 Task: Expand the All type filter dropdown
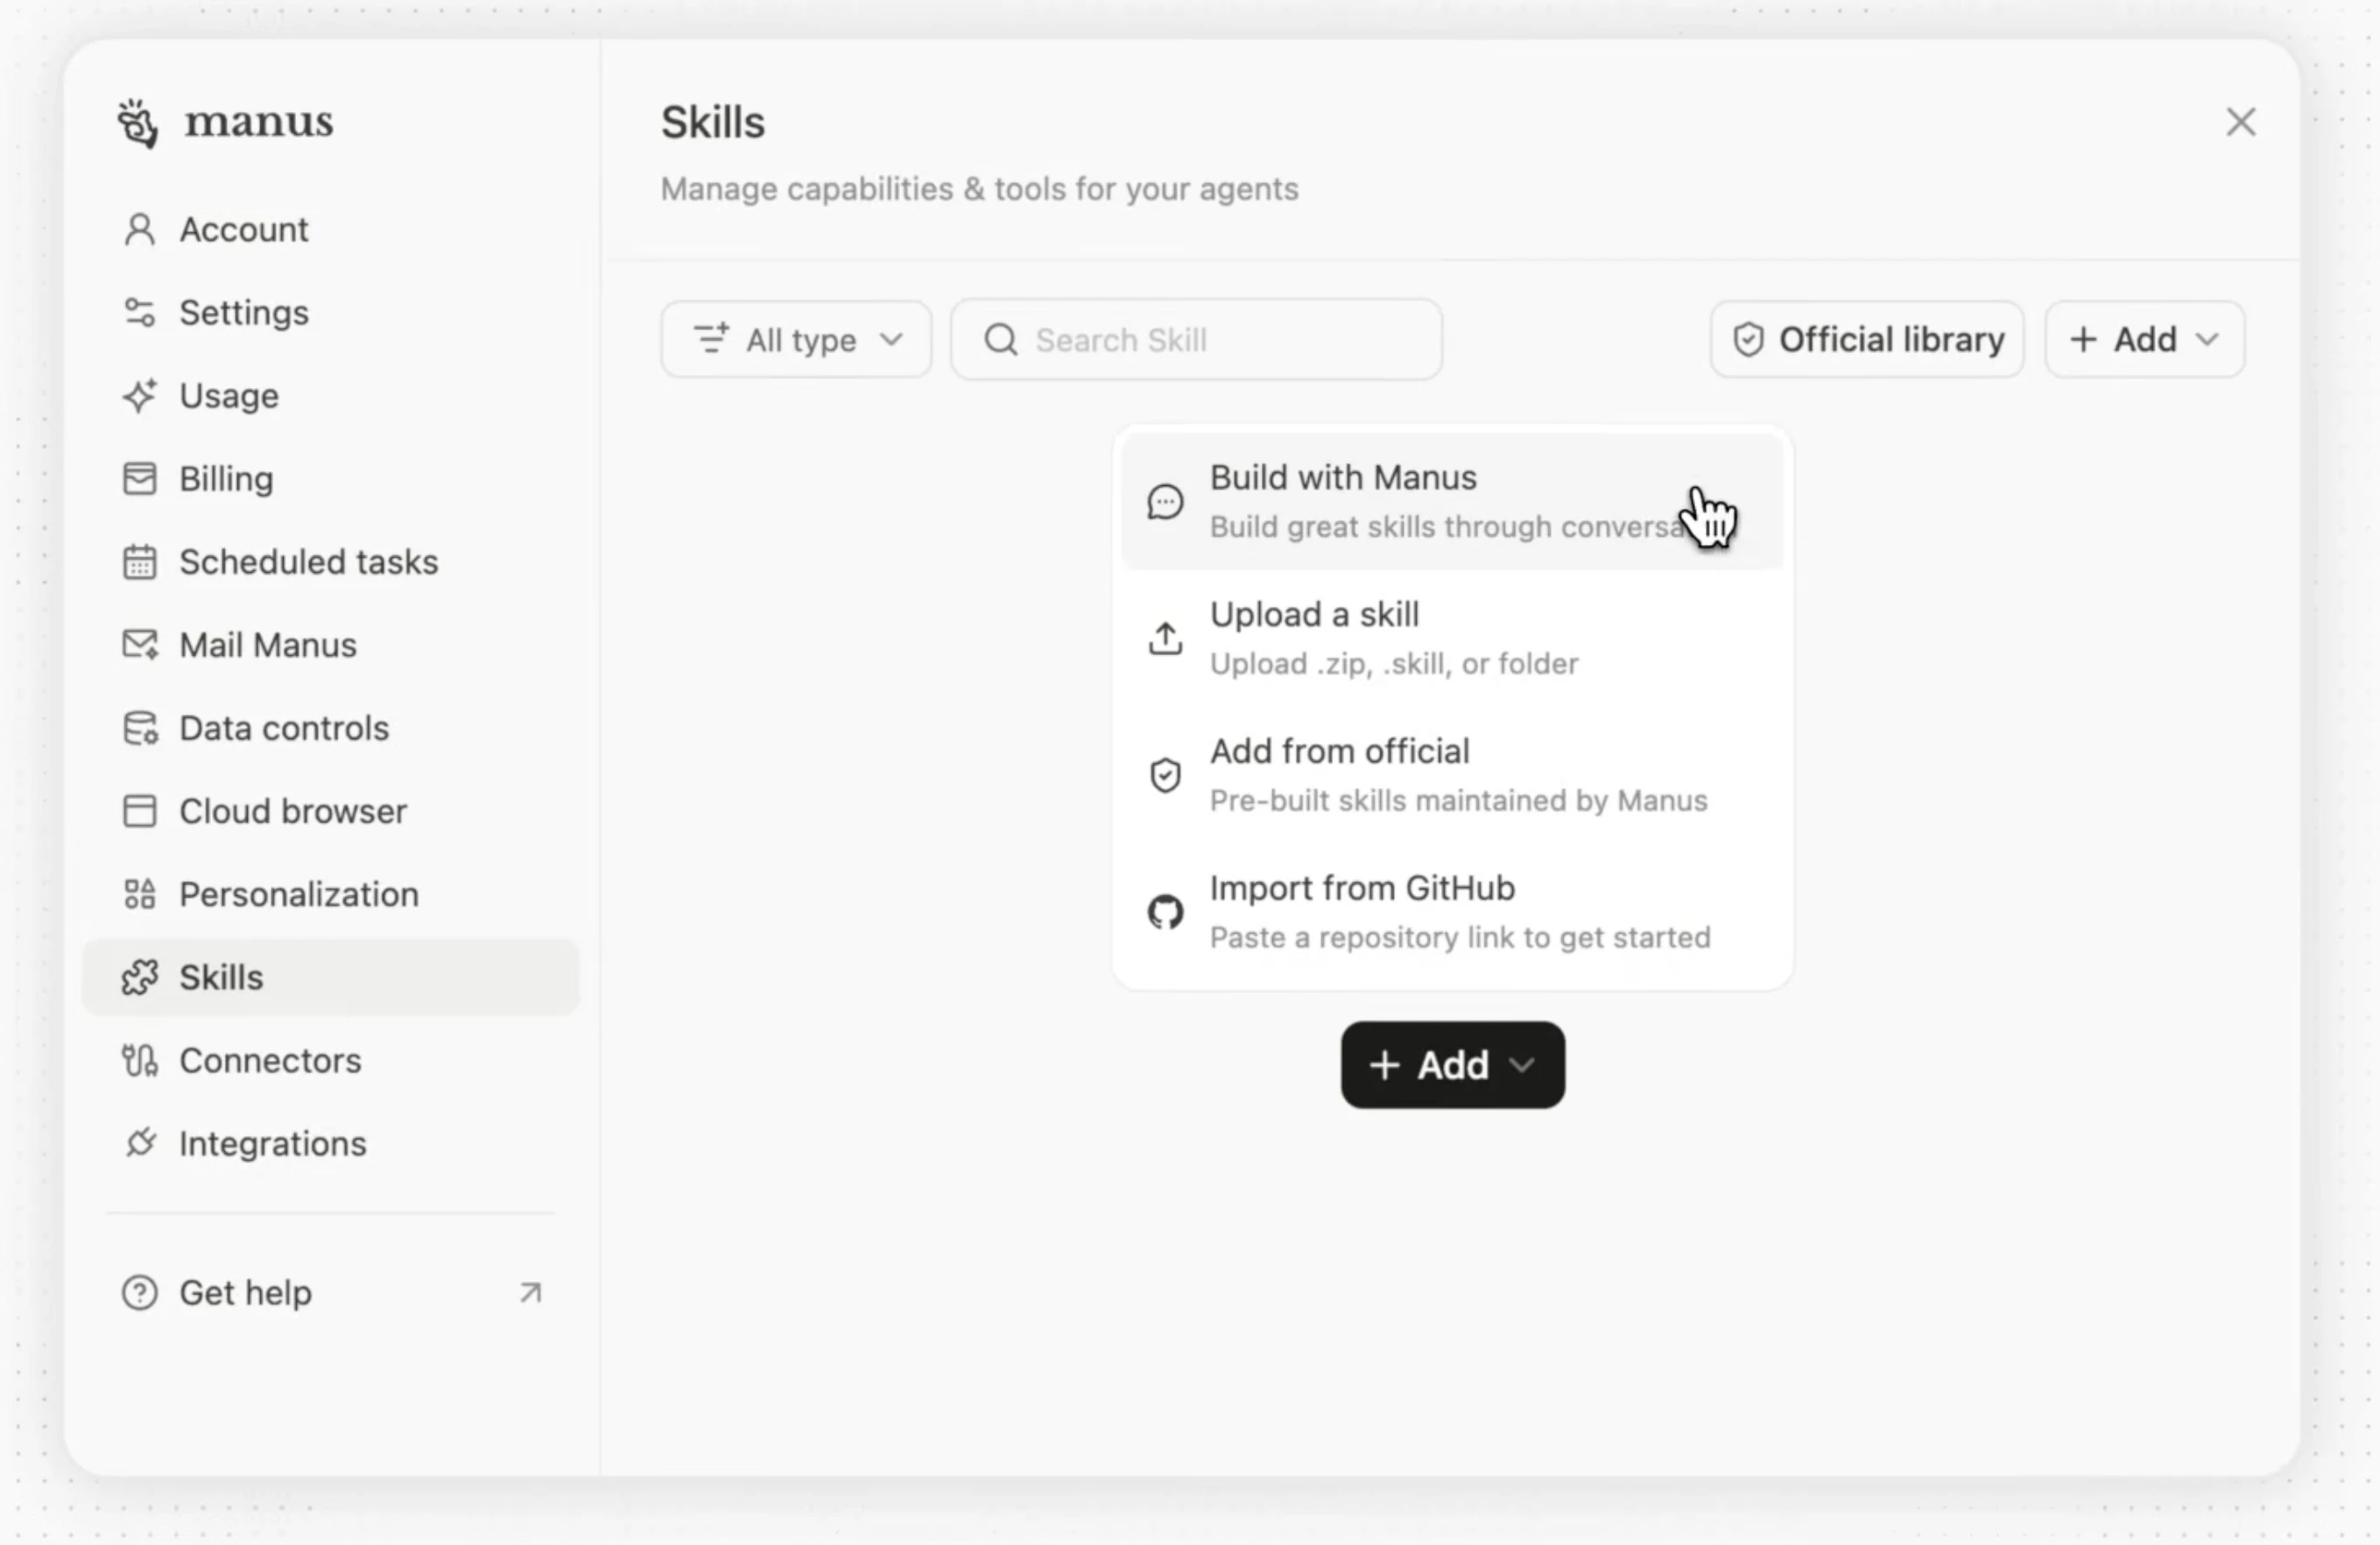[x=796, y=339]
